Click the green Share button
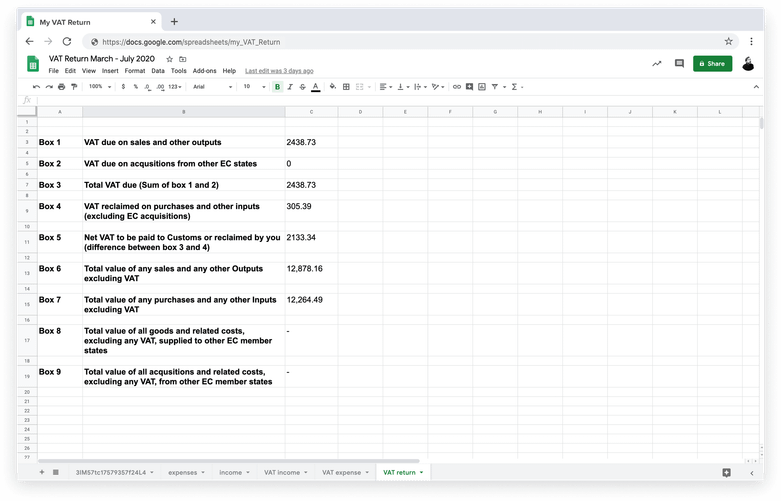Screen dimensions: 781x501 (x=712, y=63)
